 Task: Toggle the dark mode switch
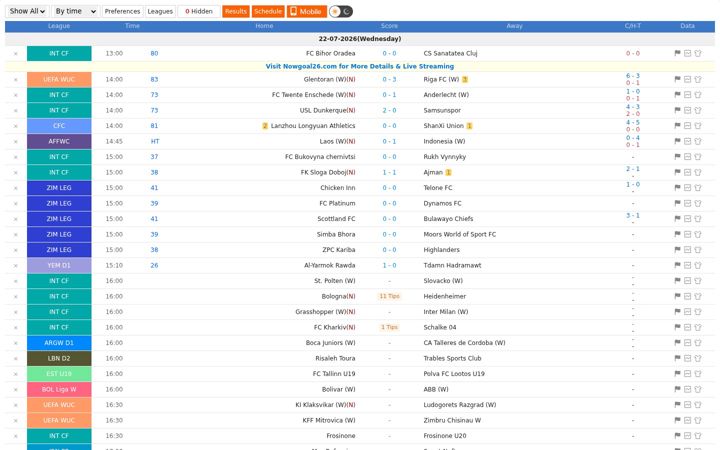click(341, 11)
